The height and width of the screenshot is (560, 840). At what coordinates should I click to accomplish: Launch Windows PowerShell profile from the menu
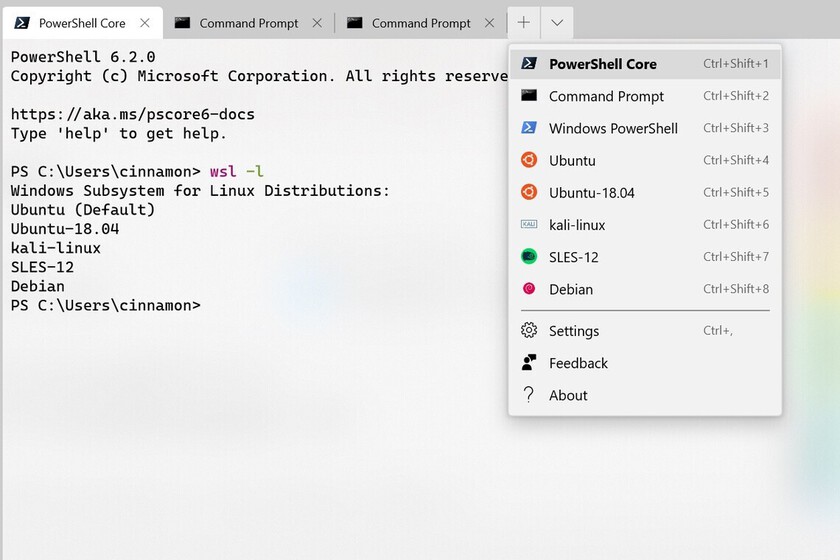(645, 128)
